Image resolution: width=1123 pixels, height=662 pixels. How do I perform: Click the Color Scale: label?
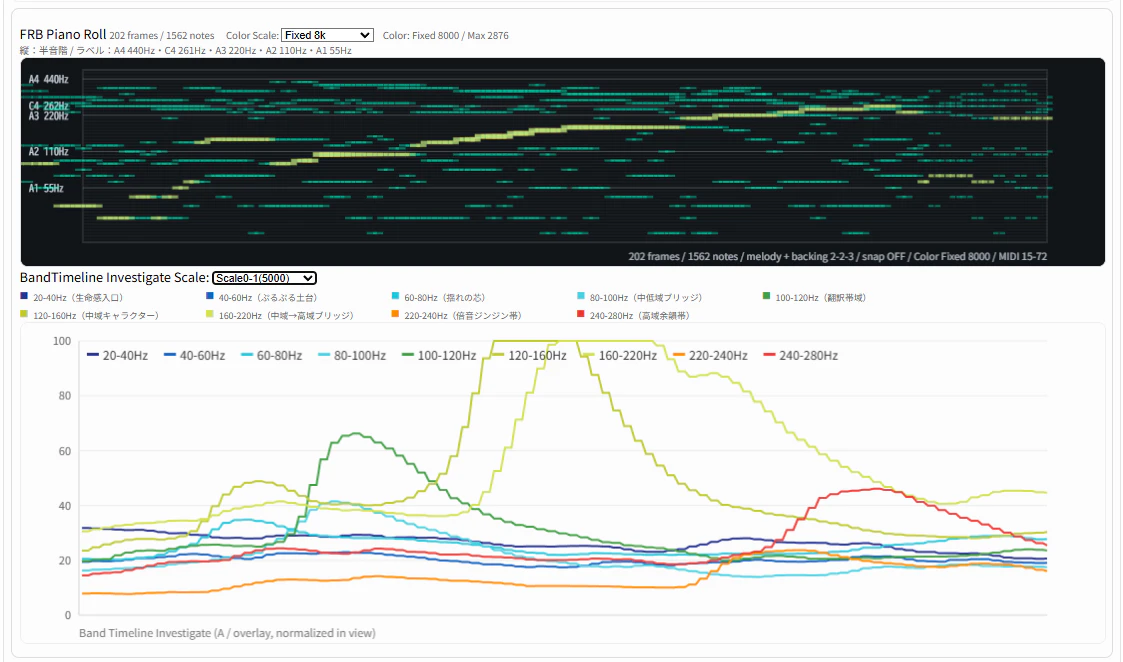252,35
